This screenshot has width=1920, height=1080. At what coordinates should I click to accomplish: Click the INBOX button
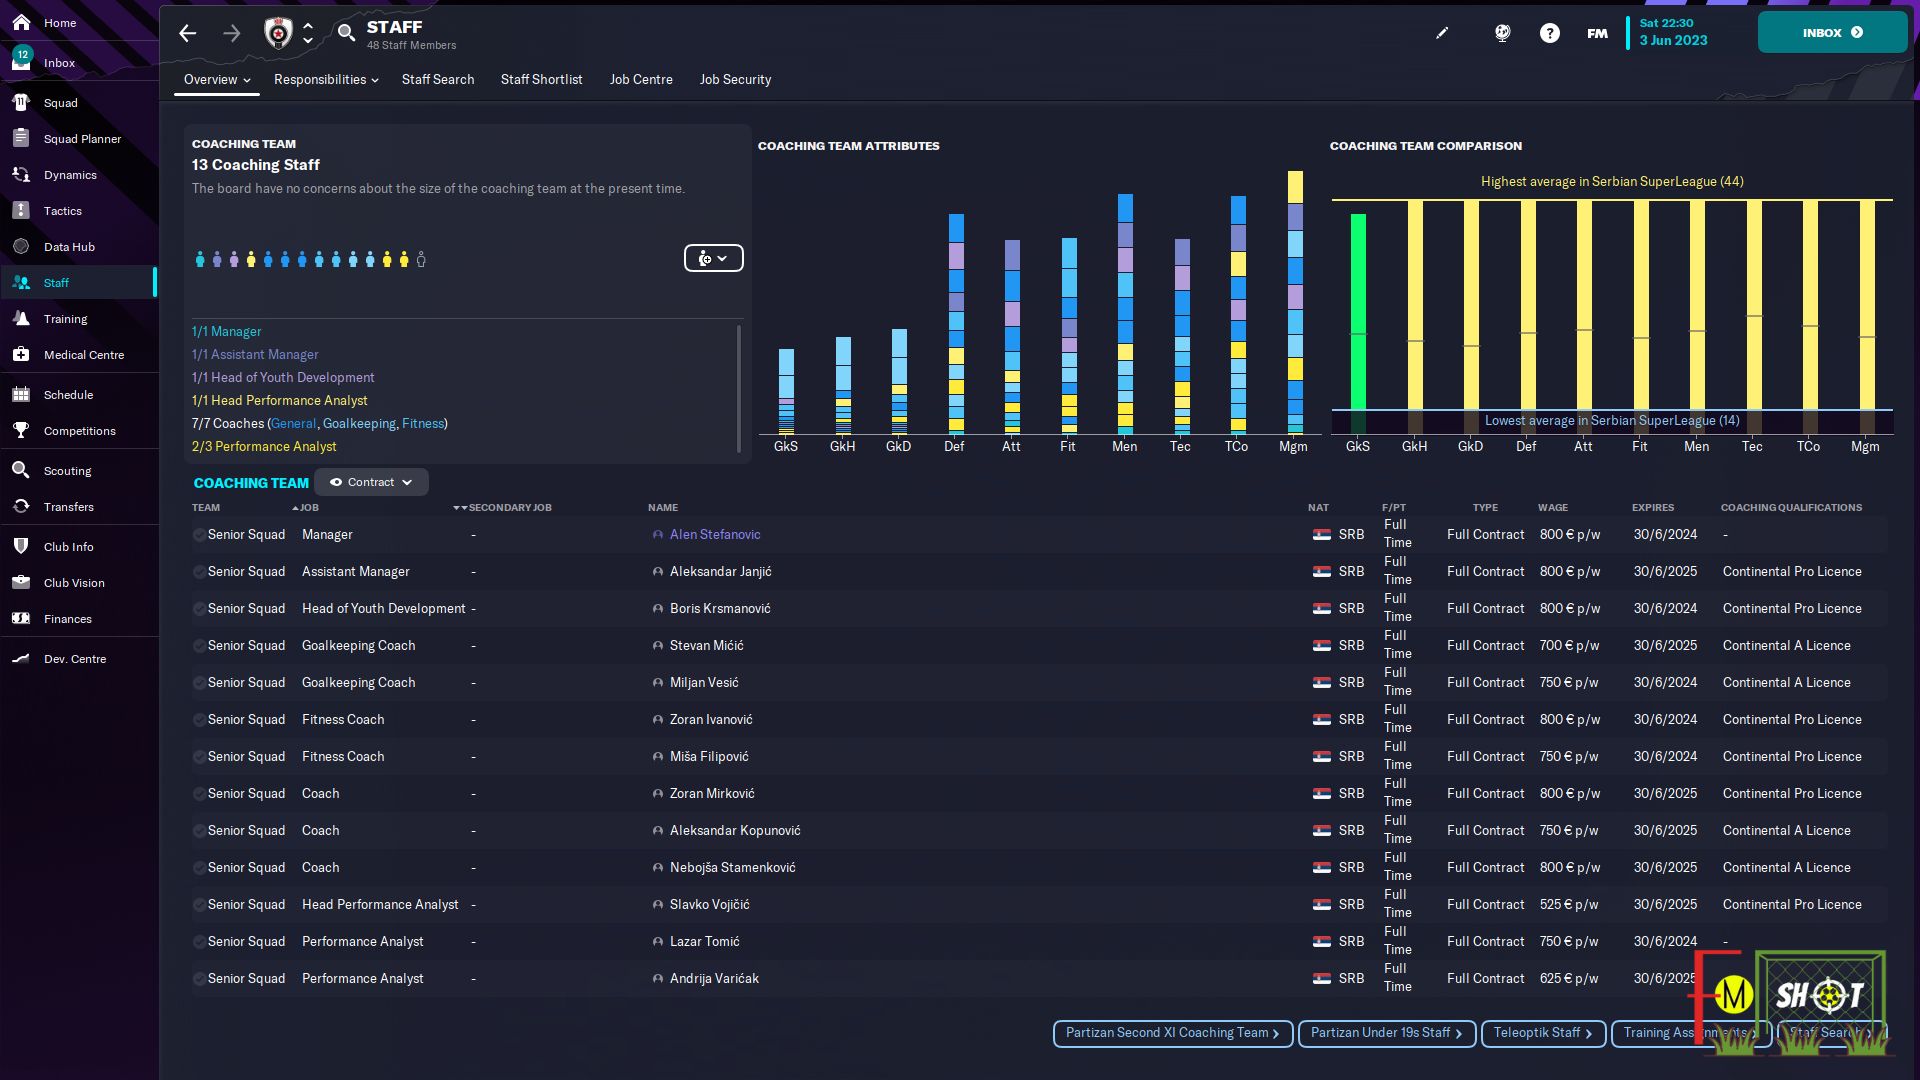coord(1832,33)
